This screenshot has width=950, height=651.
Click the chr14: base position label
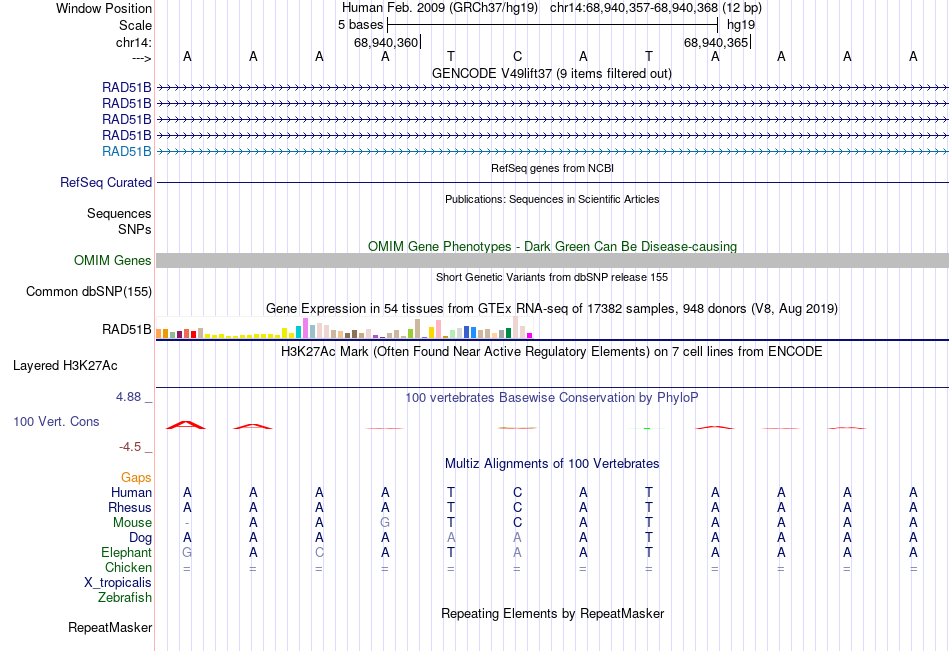click(x=134, y=42)
